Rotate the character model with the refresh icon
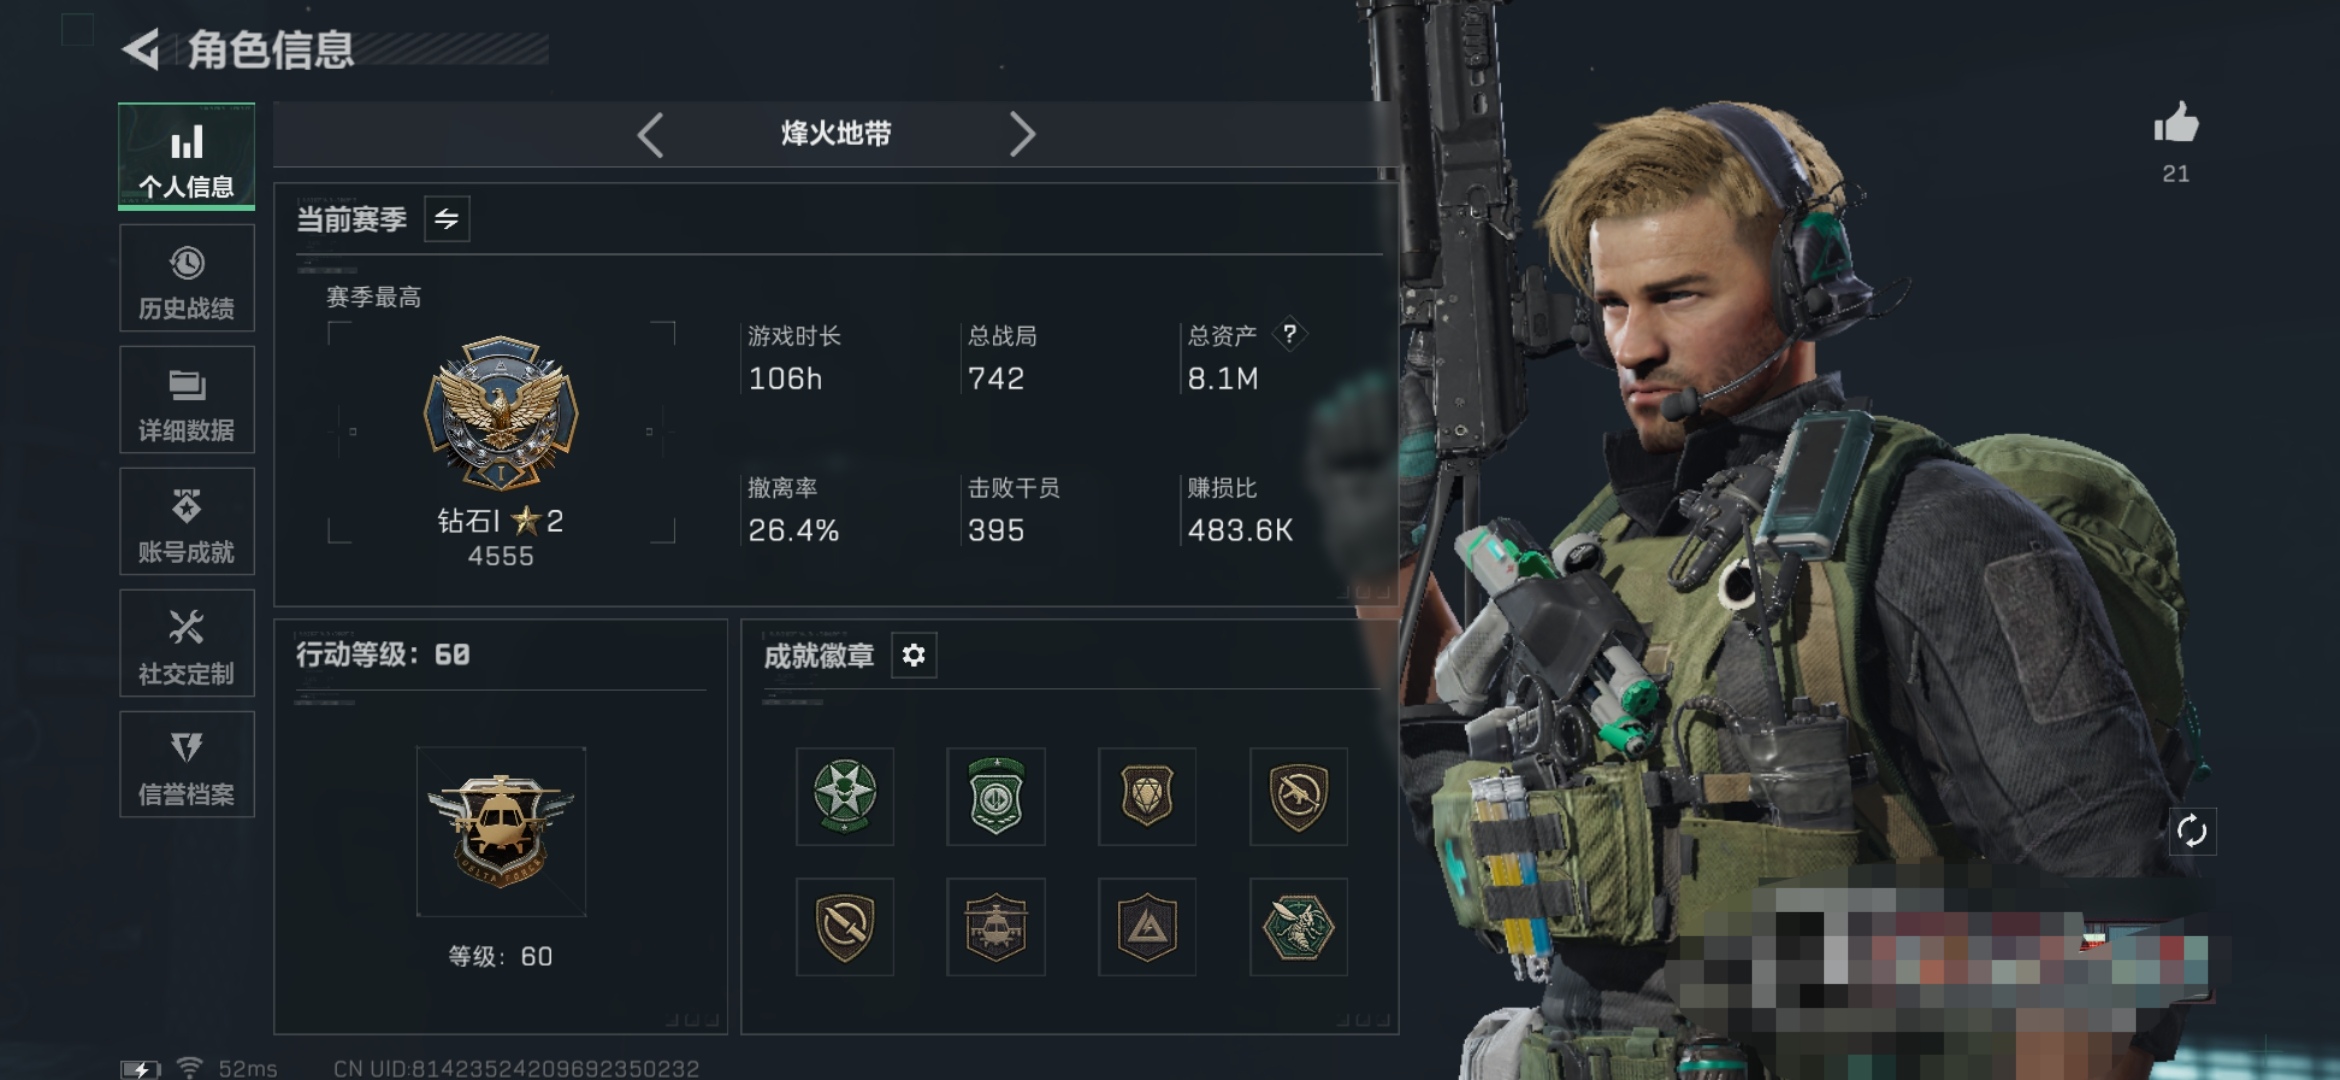The height and width of the screenshot is (1080, 2340). click(x=2191, y=831)
